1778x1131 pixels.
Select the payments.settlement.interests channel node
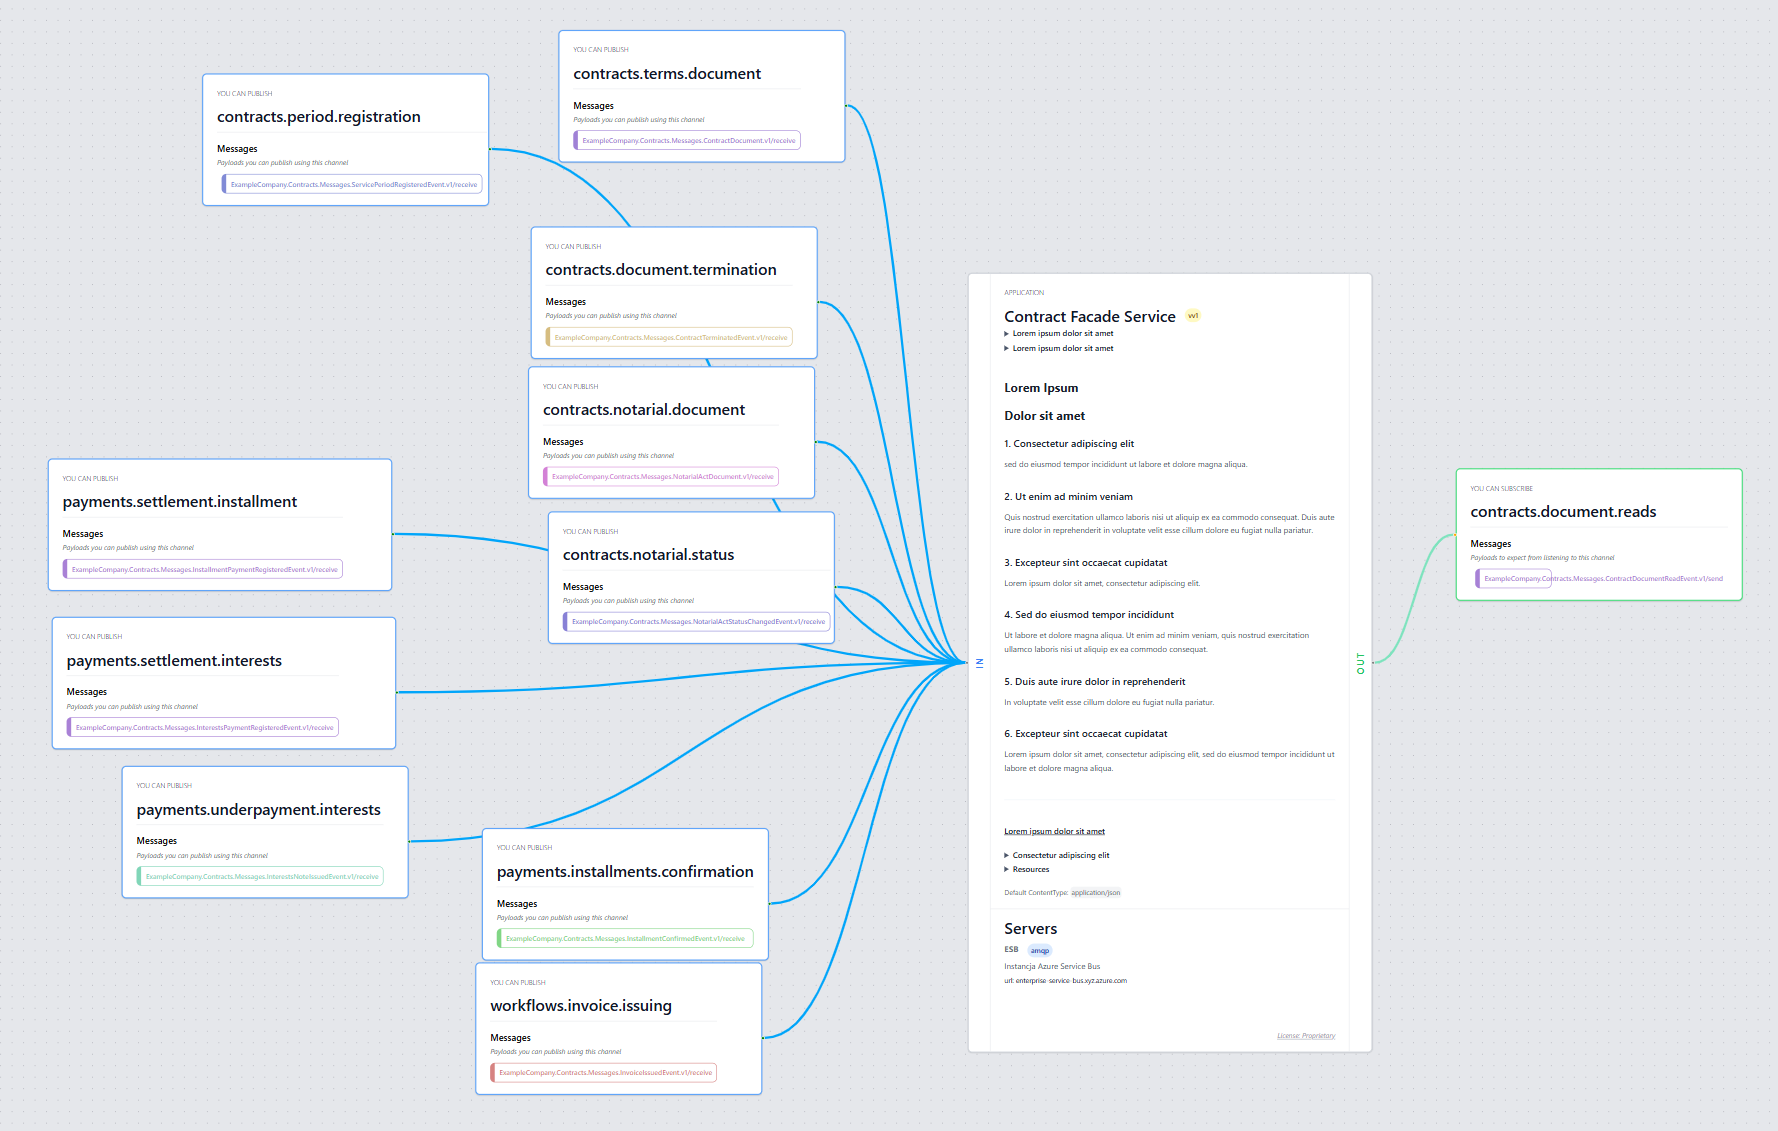coord(174,661)
